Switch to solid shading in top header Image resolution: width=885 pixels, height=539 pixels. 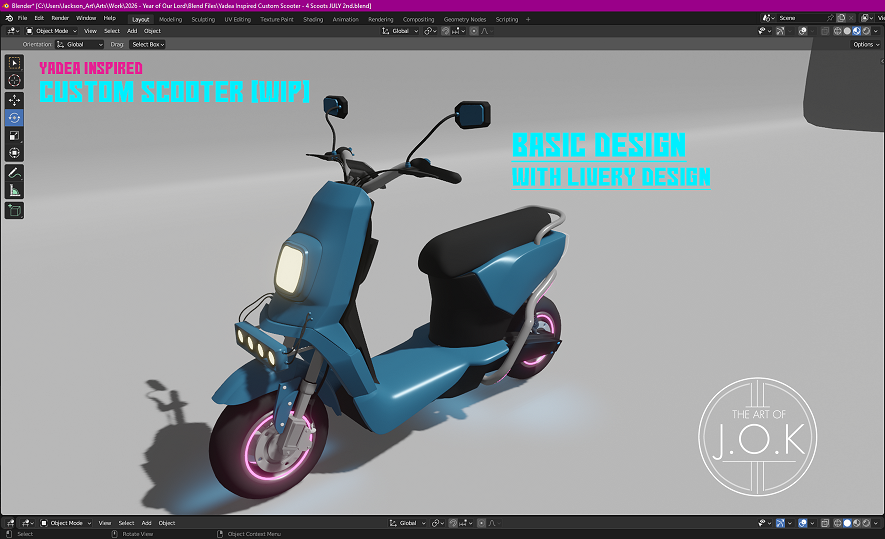click(847, 31)
